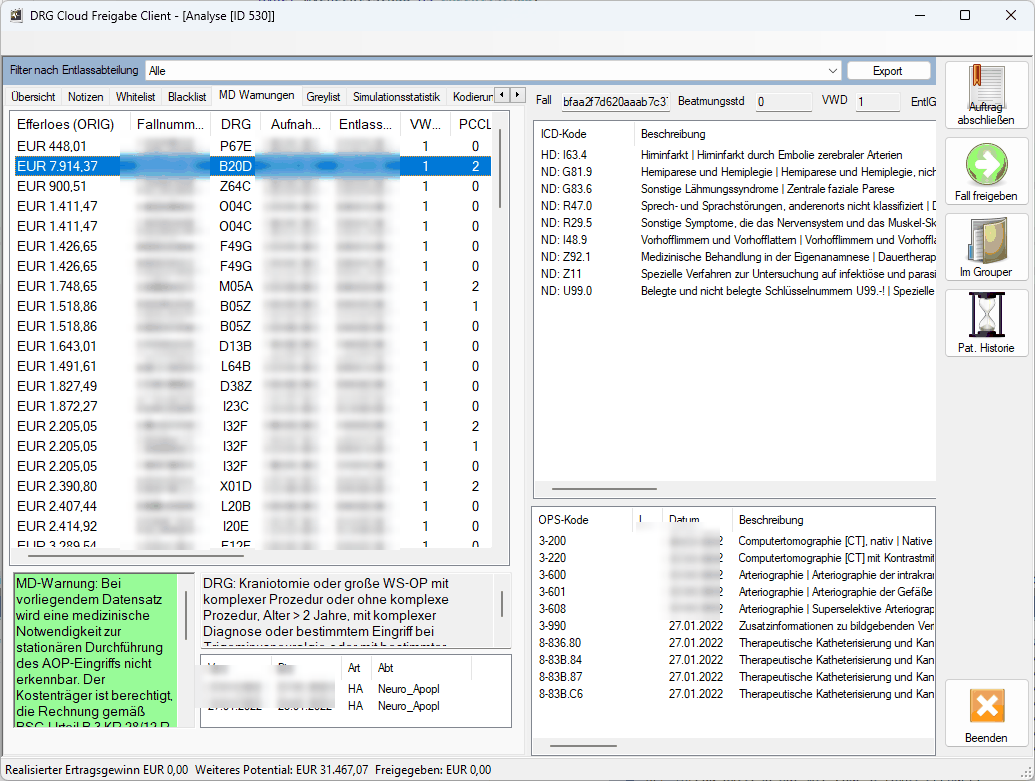Click the VWD value field
The height and width of the screenshot is (781, 1035).
click(x=877, y=102)
